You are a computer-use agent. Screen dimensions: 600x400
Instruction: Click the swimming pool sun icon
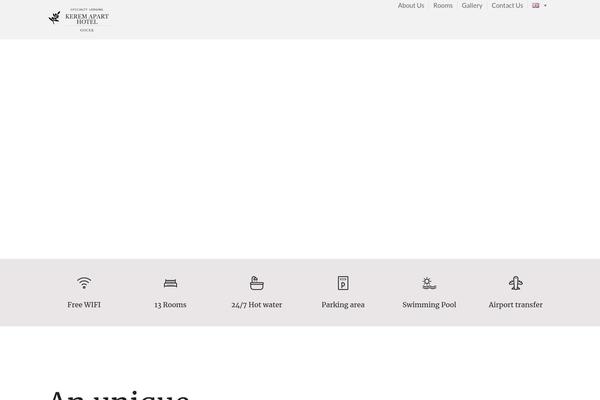point(429,283)
